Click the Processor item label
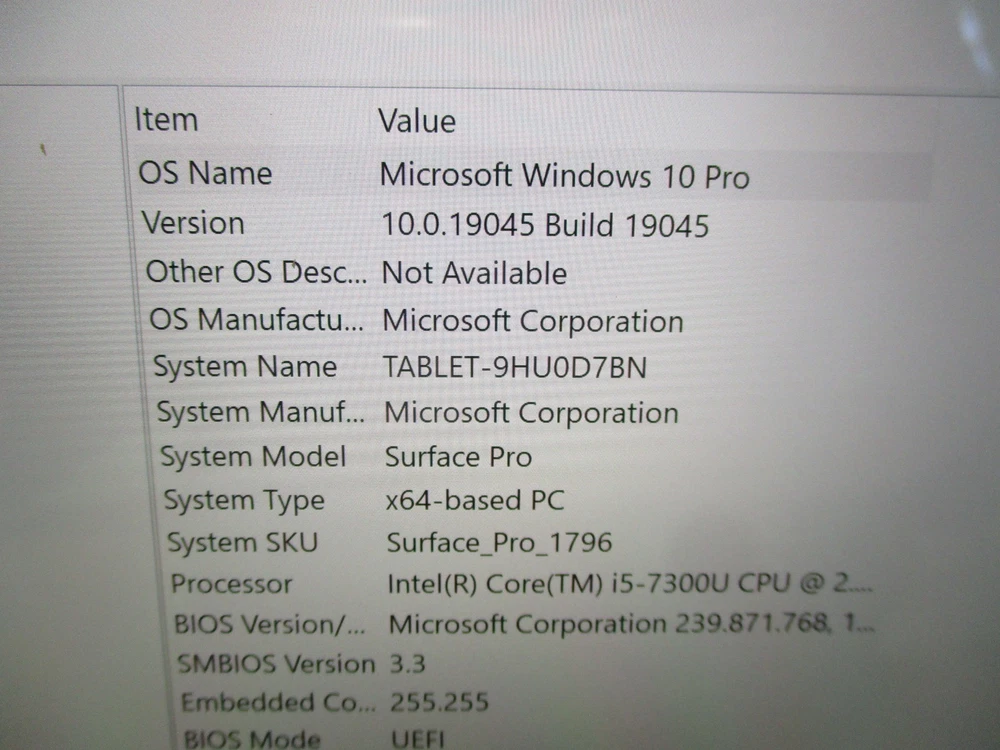1000x750 pixels. point(231,584)
